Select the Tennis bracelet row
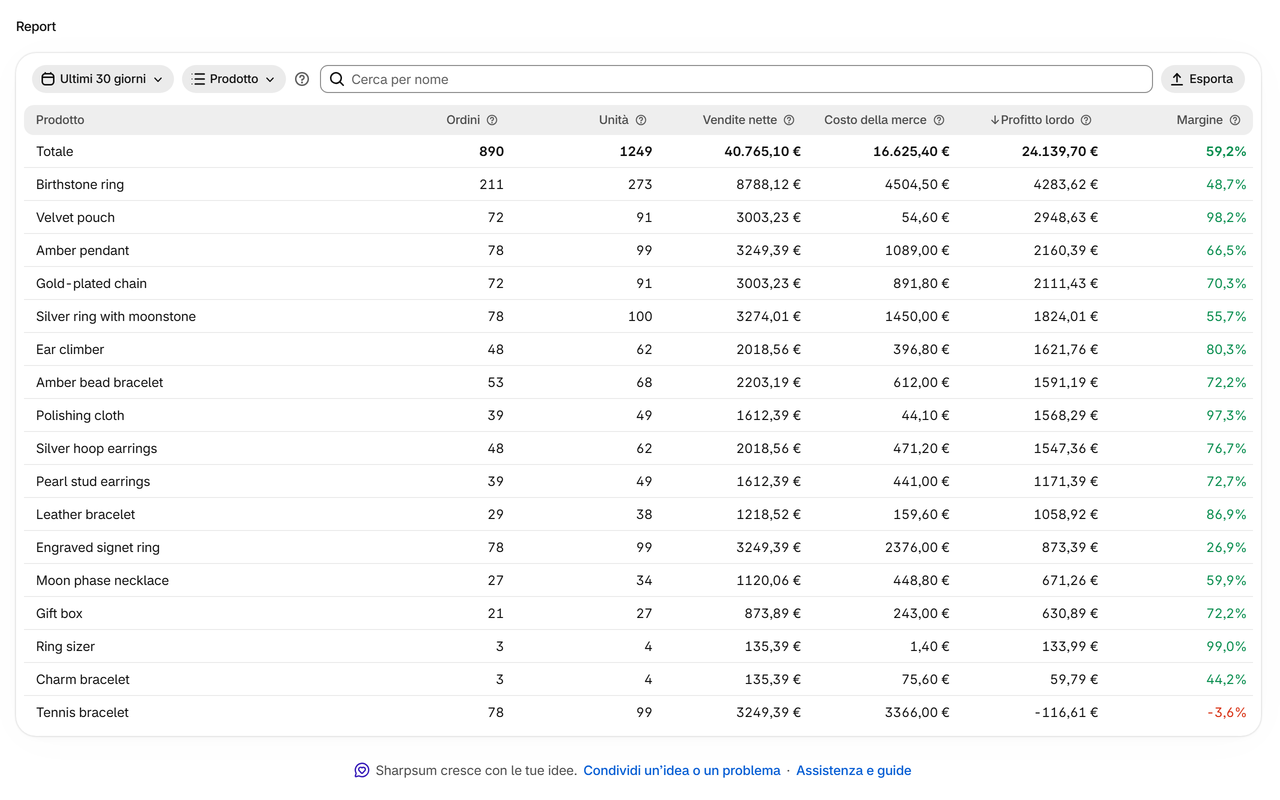 638,712
